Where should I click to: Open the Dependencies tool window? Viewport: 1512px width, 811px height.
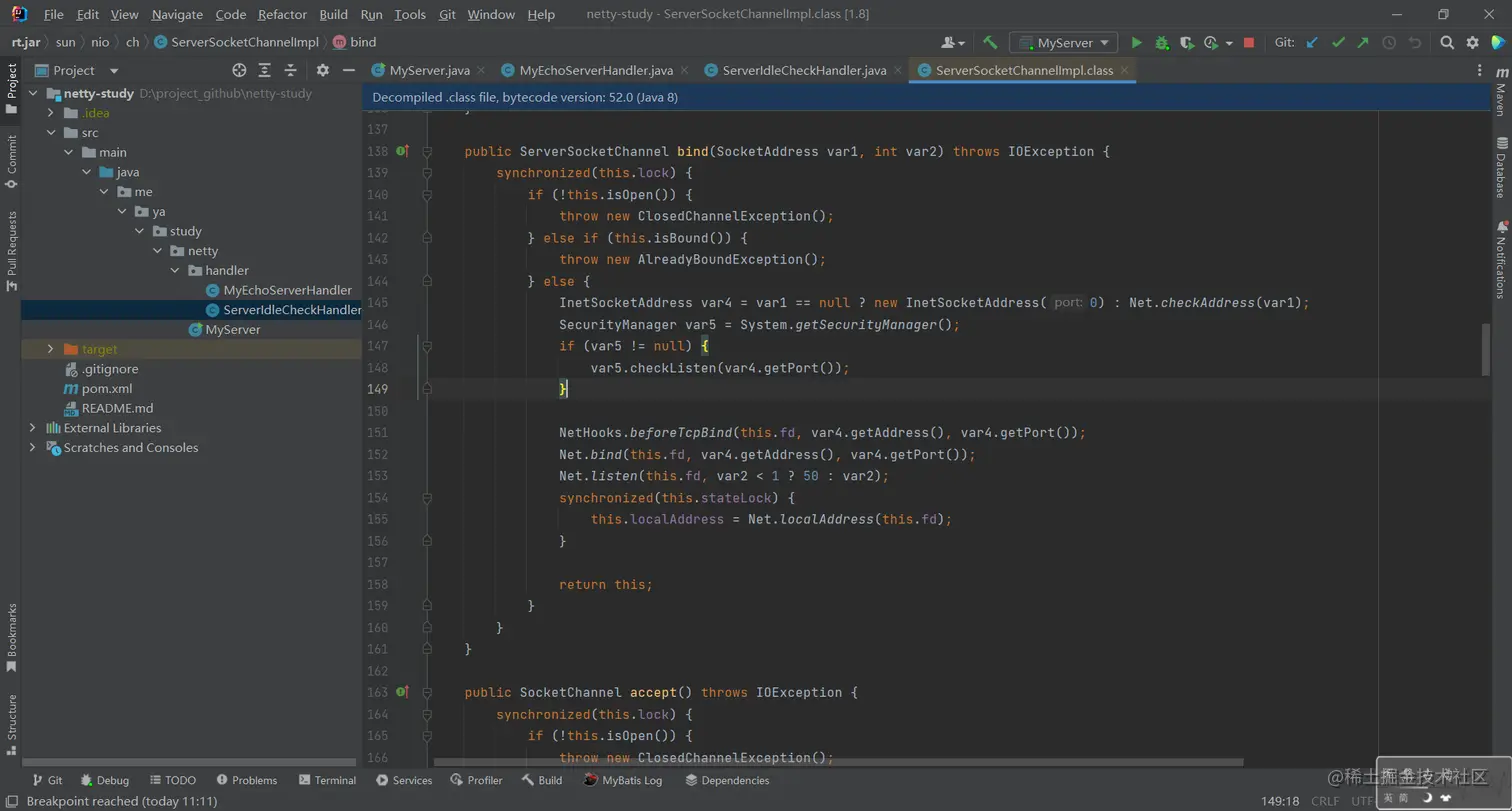point(727,780)
